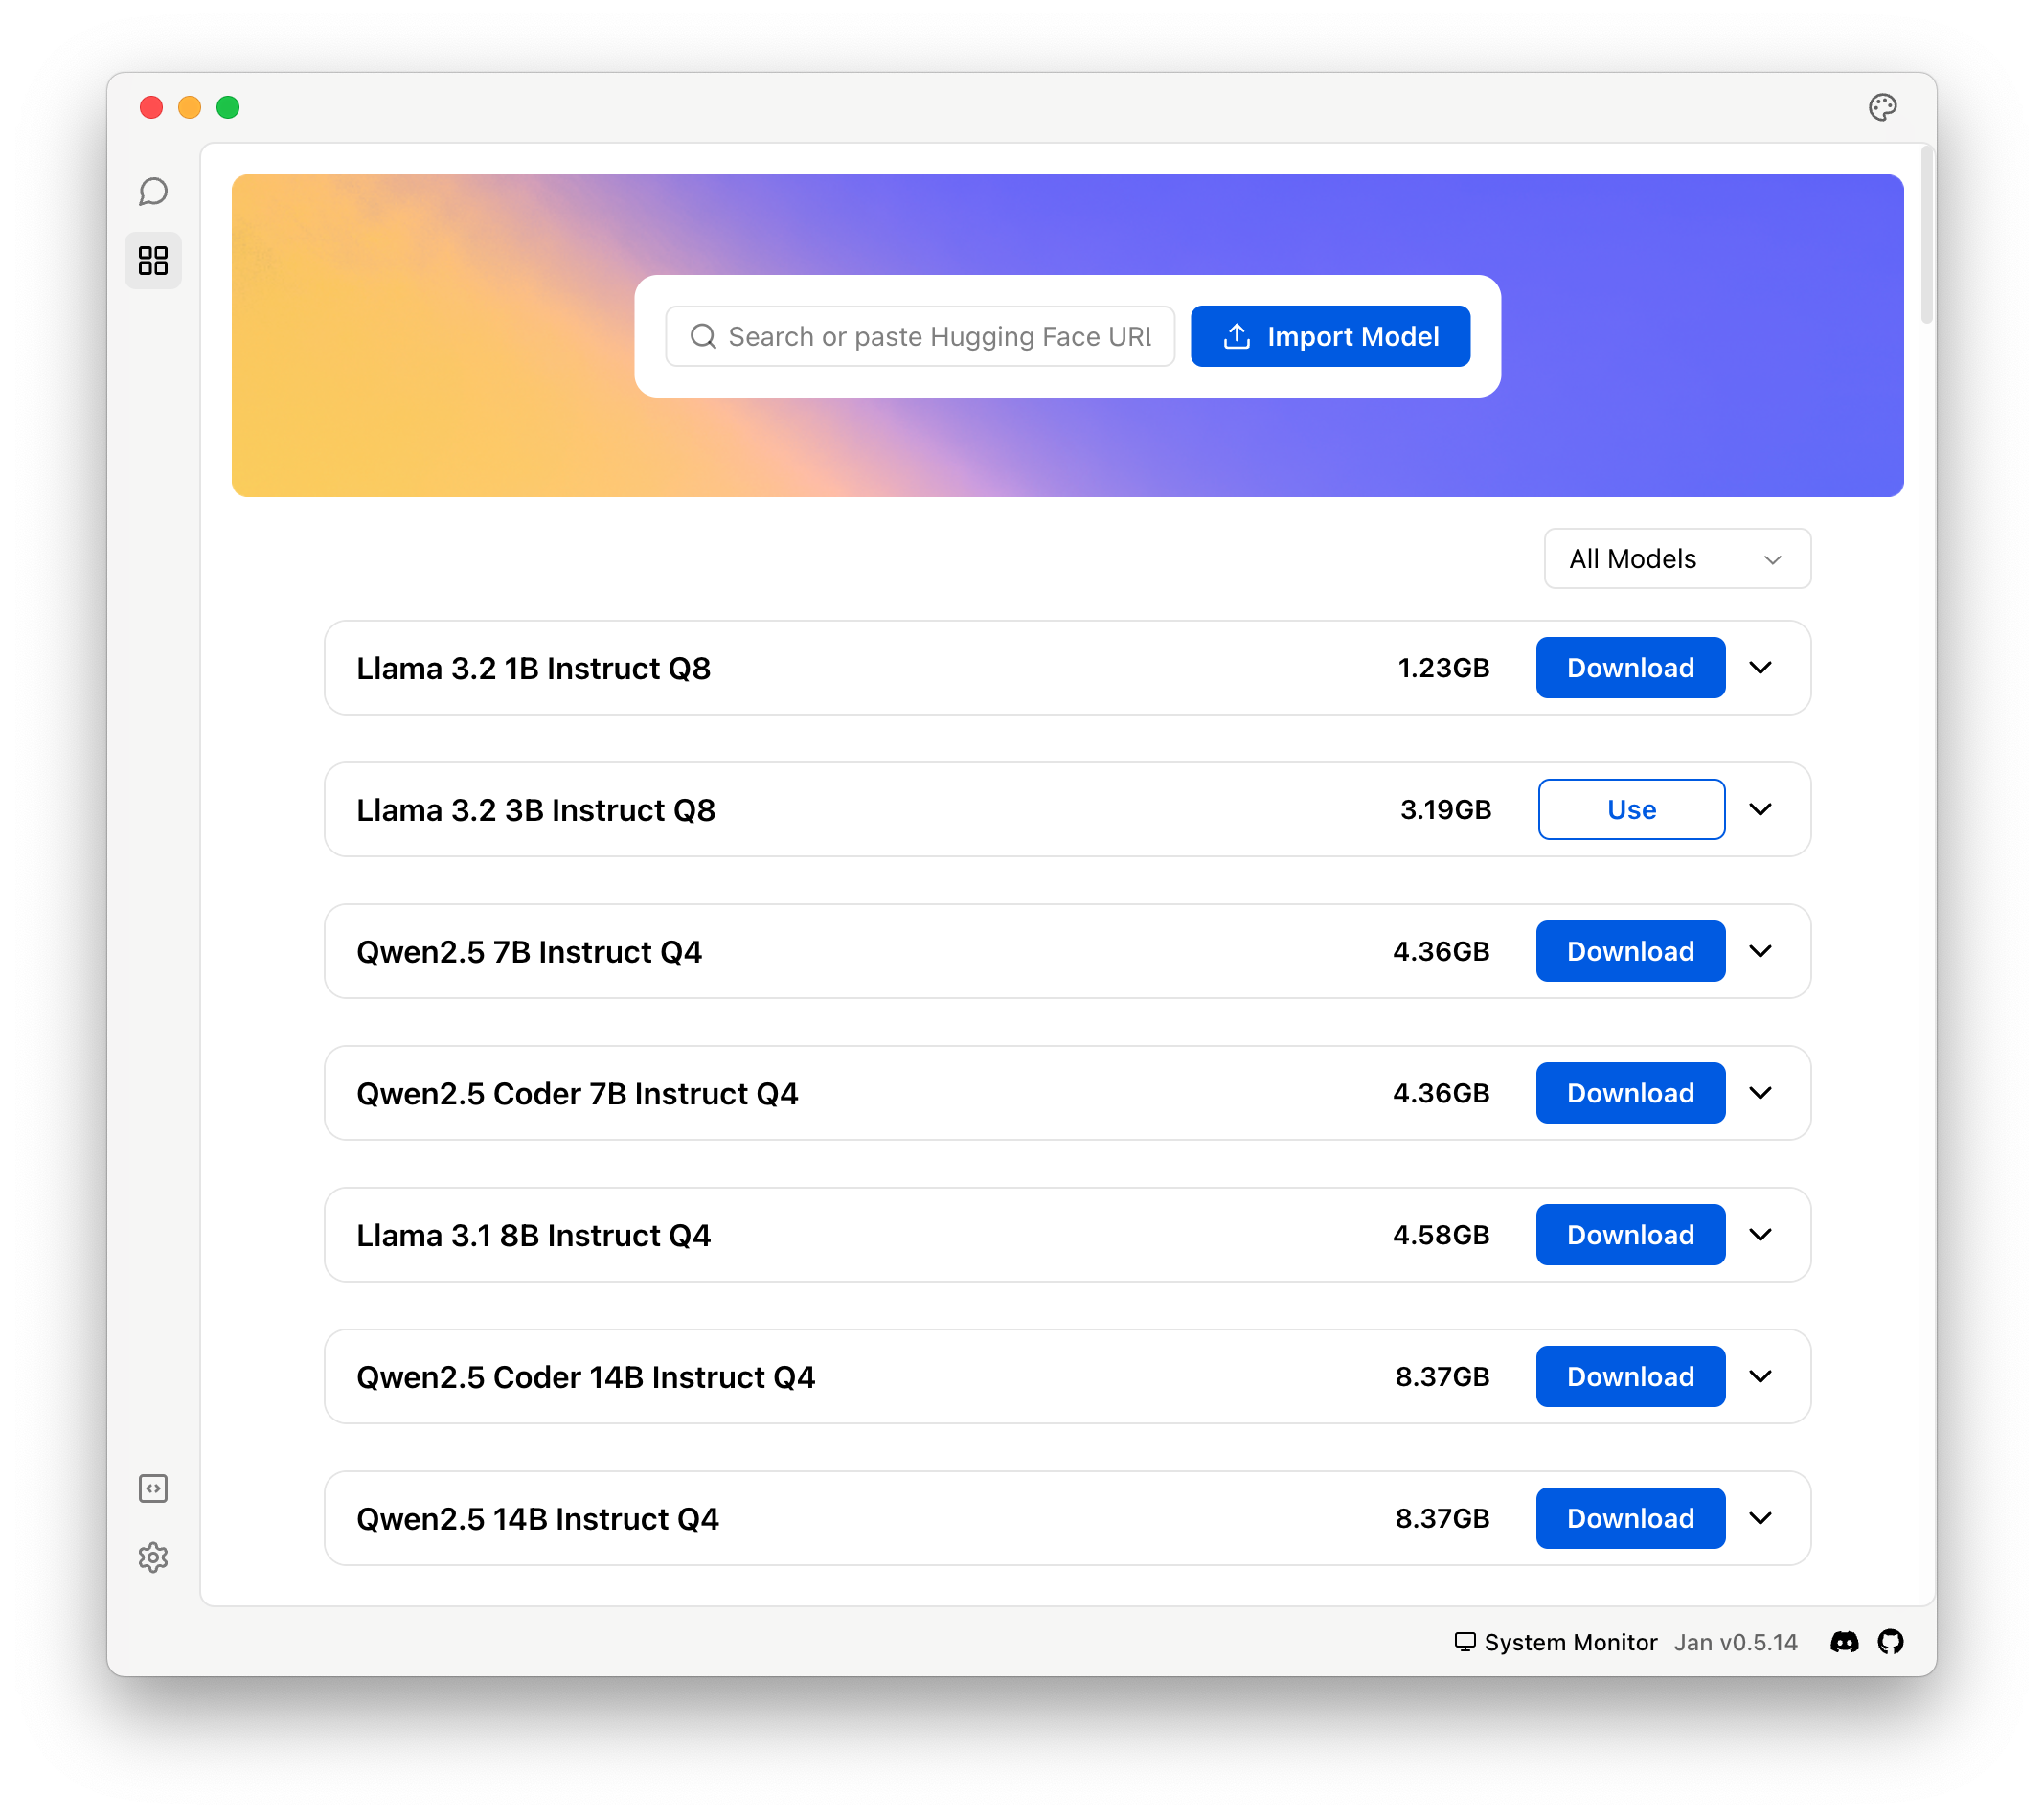Open the All Models filter dropdown
The image size is (2044, 1818).
click(1675, 558)
